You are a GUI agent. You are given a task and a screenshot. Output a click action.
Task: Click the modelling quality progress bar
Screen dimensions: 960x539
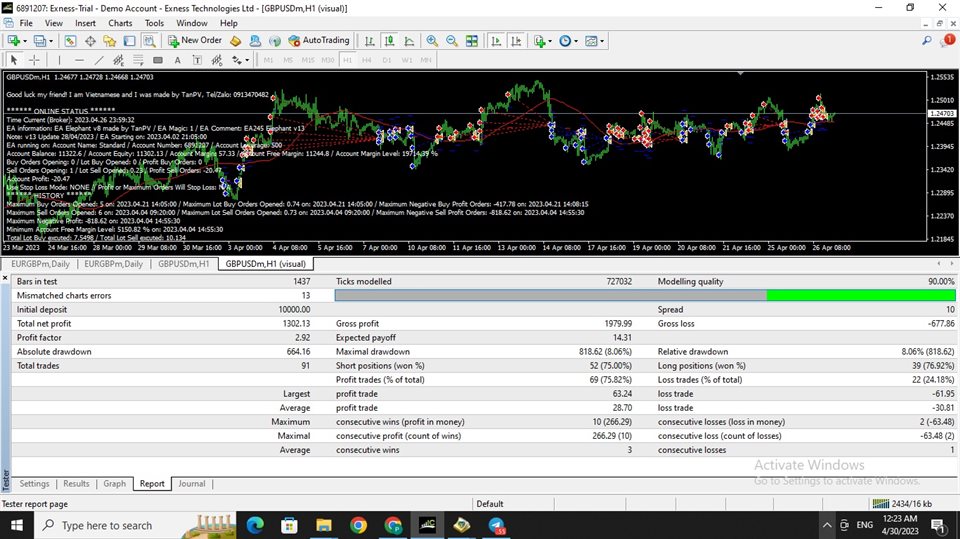(x=645, y=295)
